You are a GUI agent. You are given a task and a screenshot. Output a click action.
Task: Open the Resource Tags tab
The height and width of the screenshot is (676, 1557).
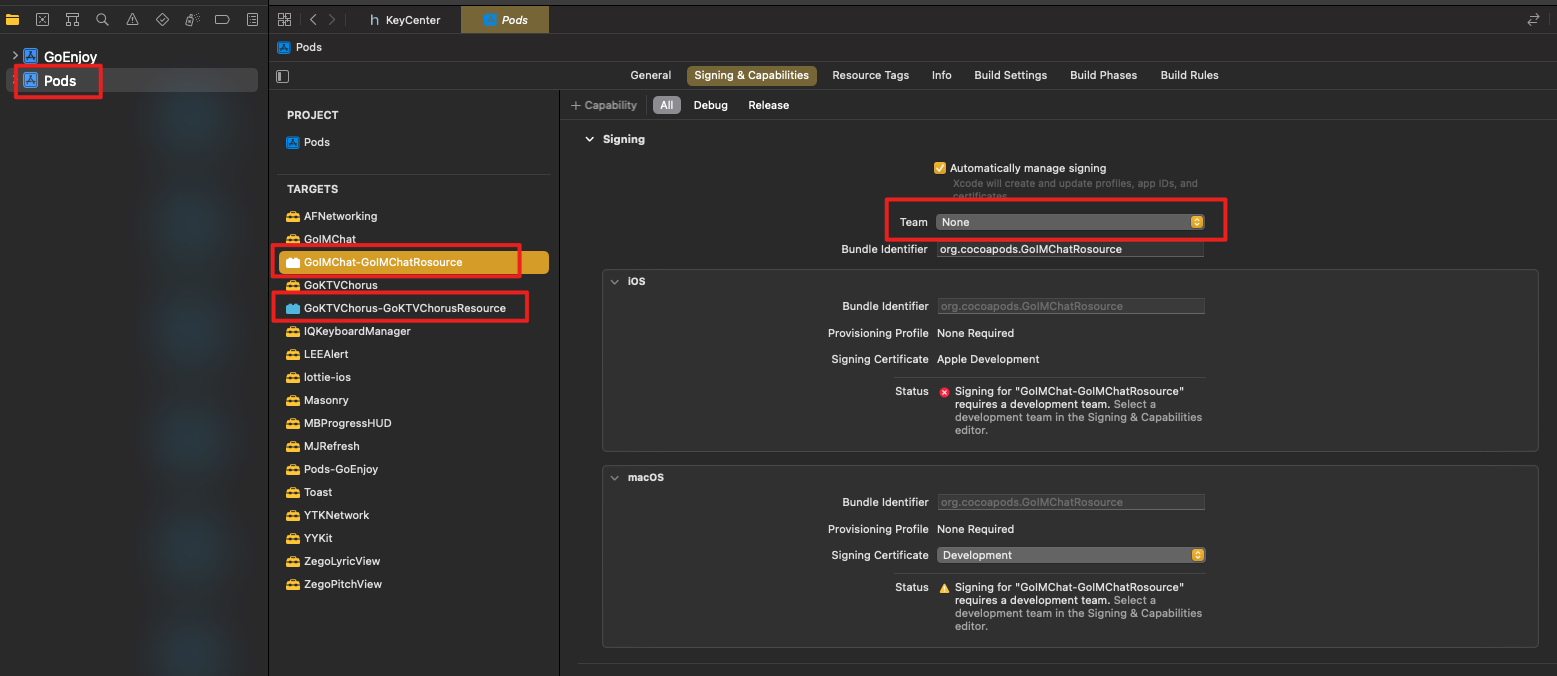click(x=871, y=76)
